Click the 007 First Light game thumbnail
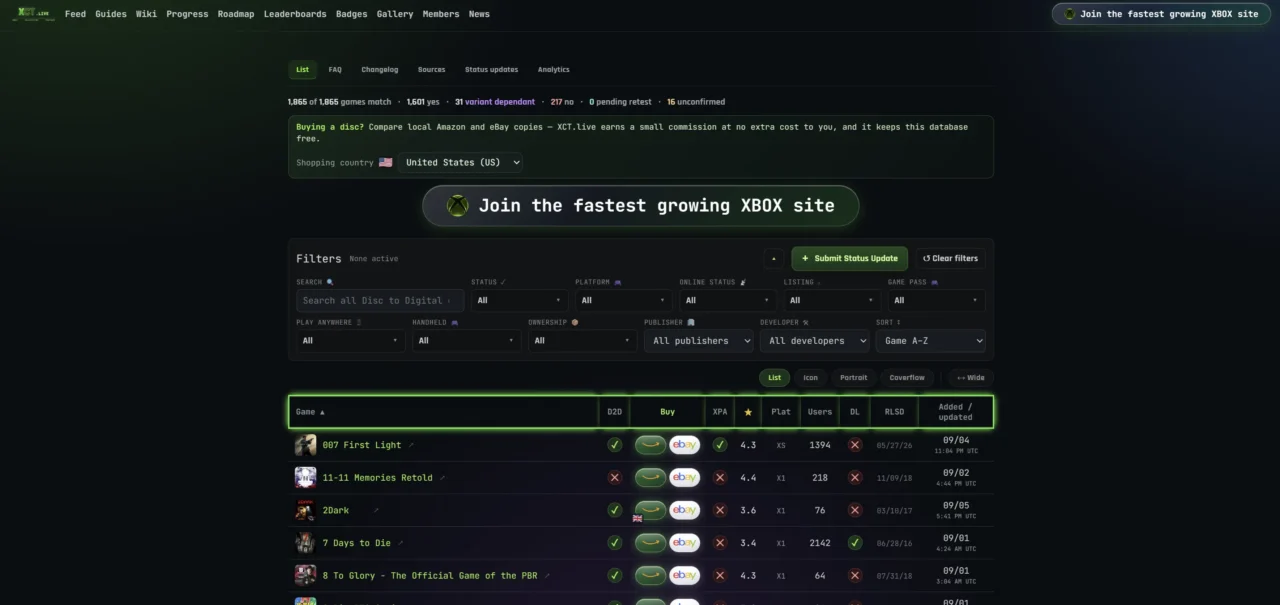 (x=305, y=445)
